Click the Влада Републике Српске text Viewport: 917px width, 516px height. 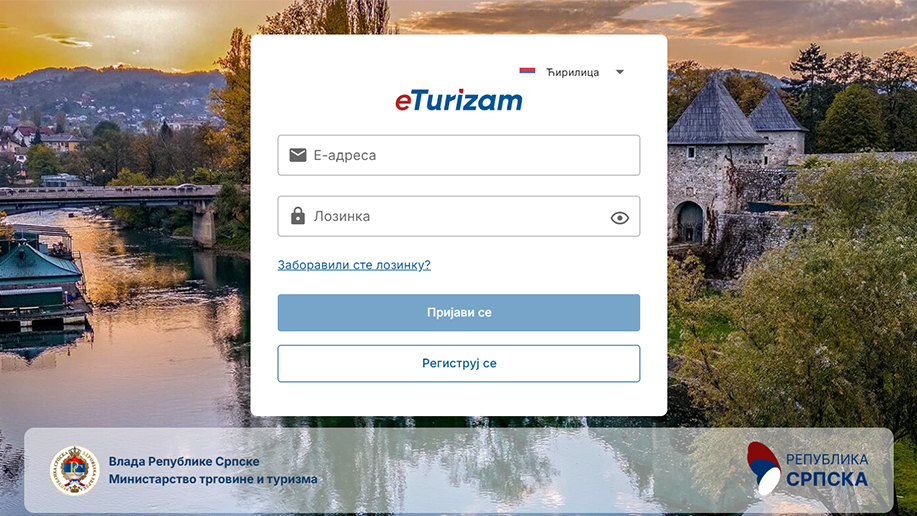184,462
